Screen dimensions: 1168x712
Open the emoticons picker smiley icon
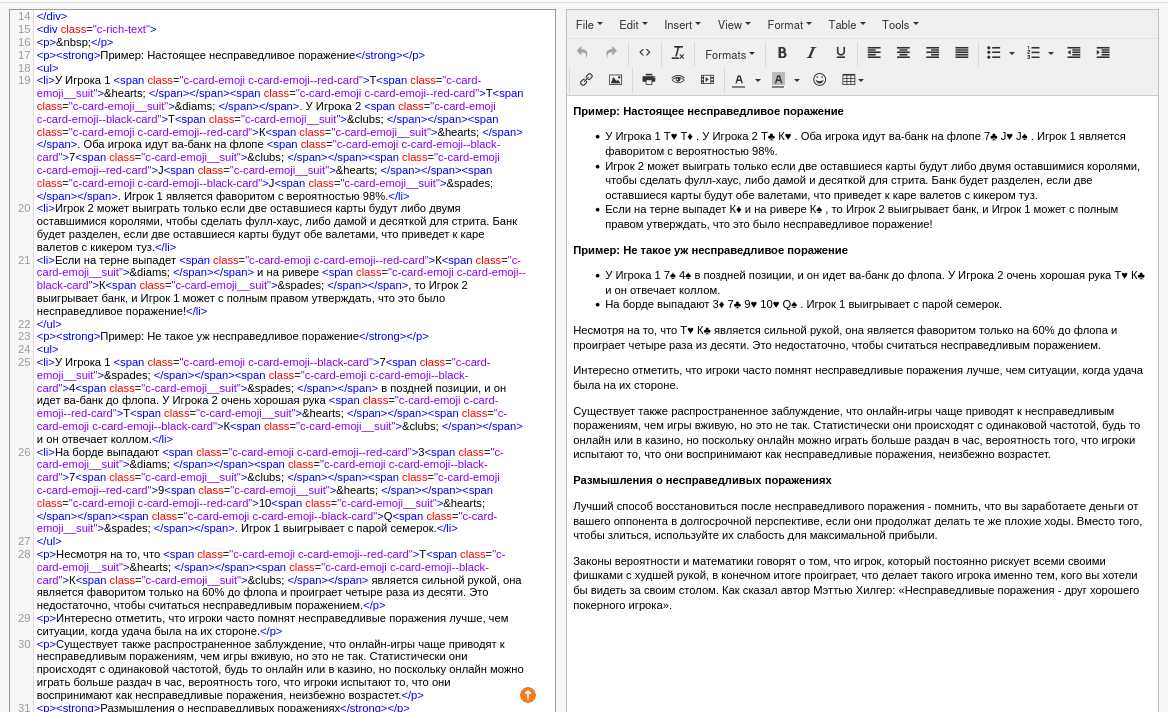[x=819, y=80]
